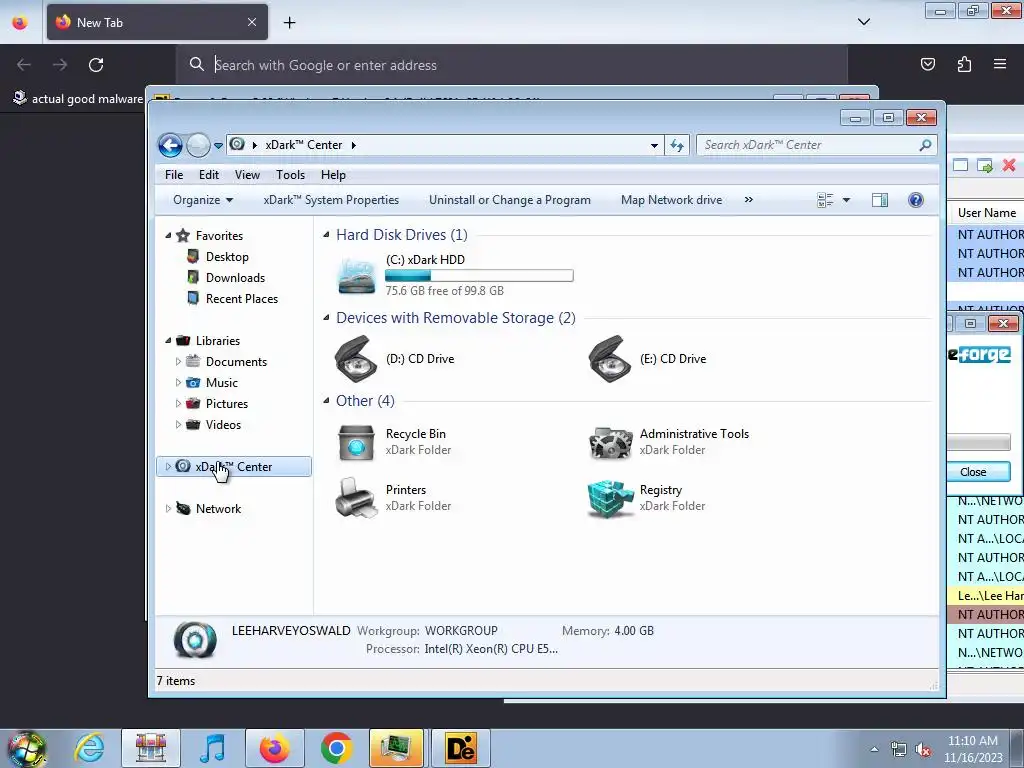Screen dimensions: 1024x768
Task: Show more toolbar commands chevron
Action: [748, 200]
